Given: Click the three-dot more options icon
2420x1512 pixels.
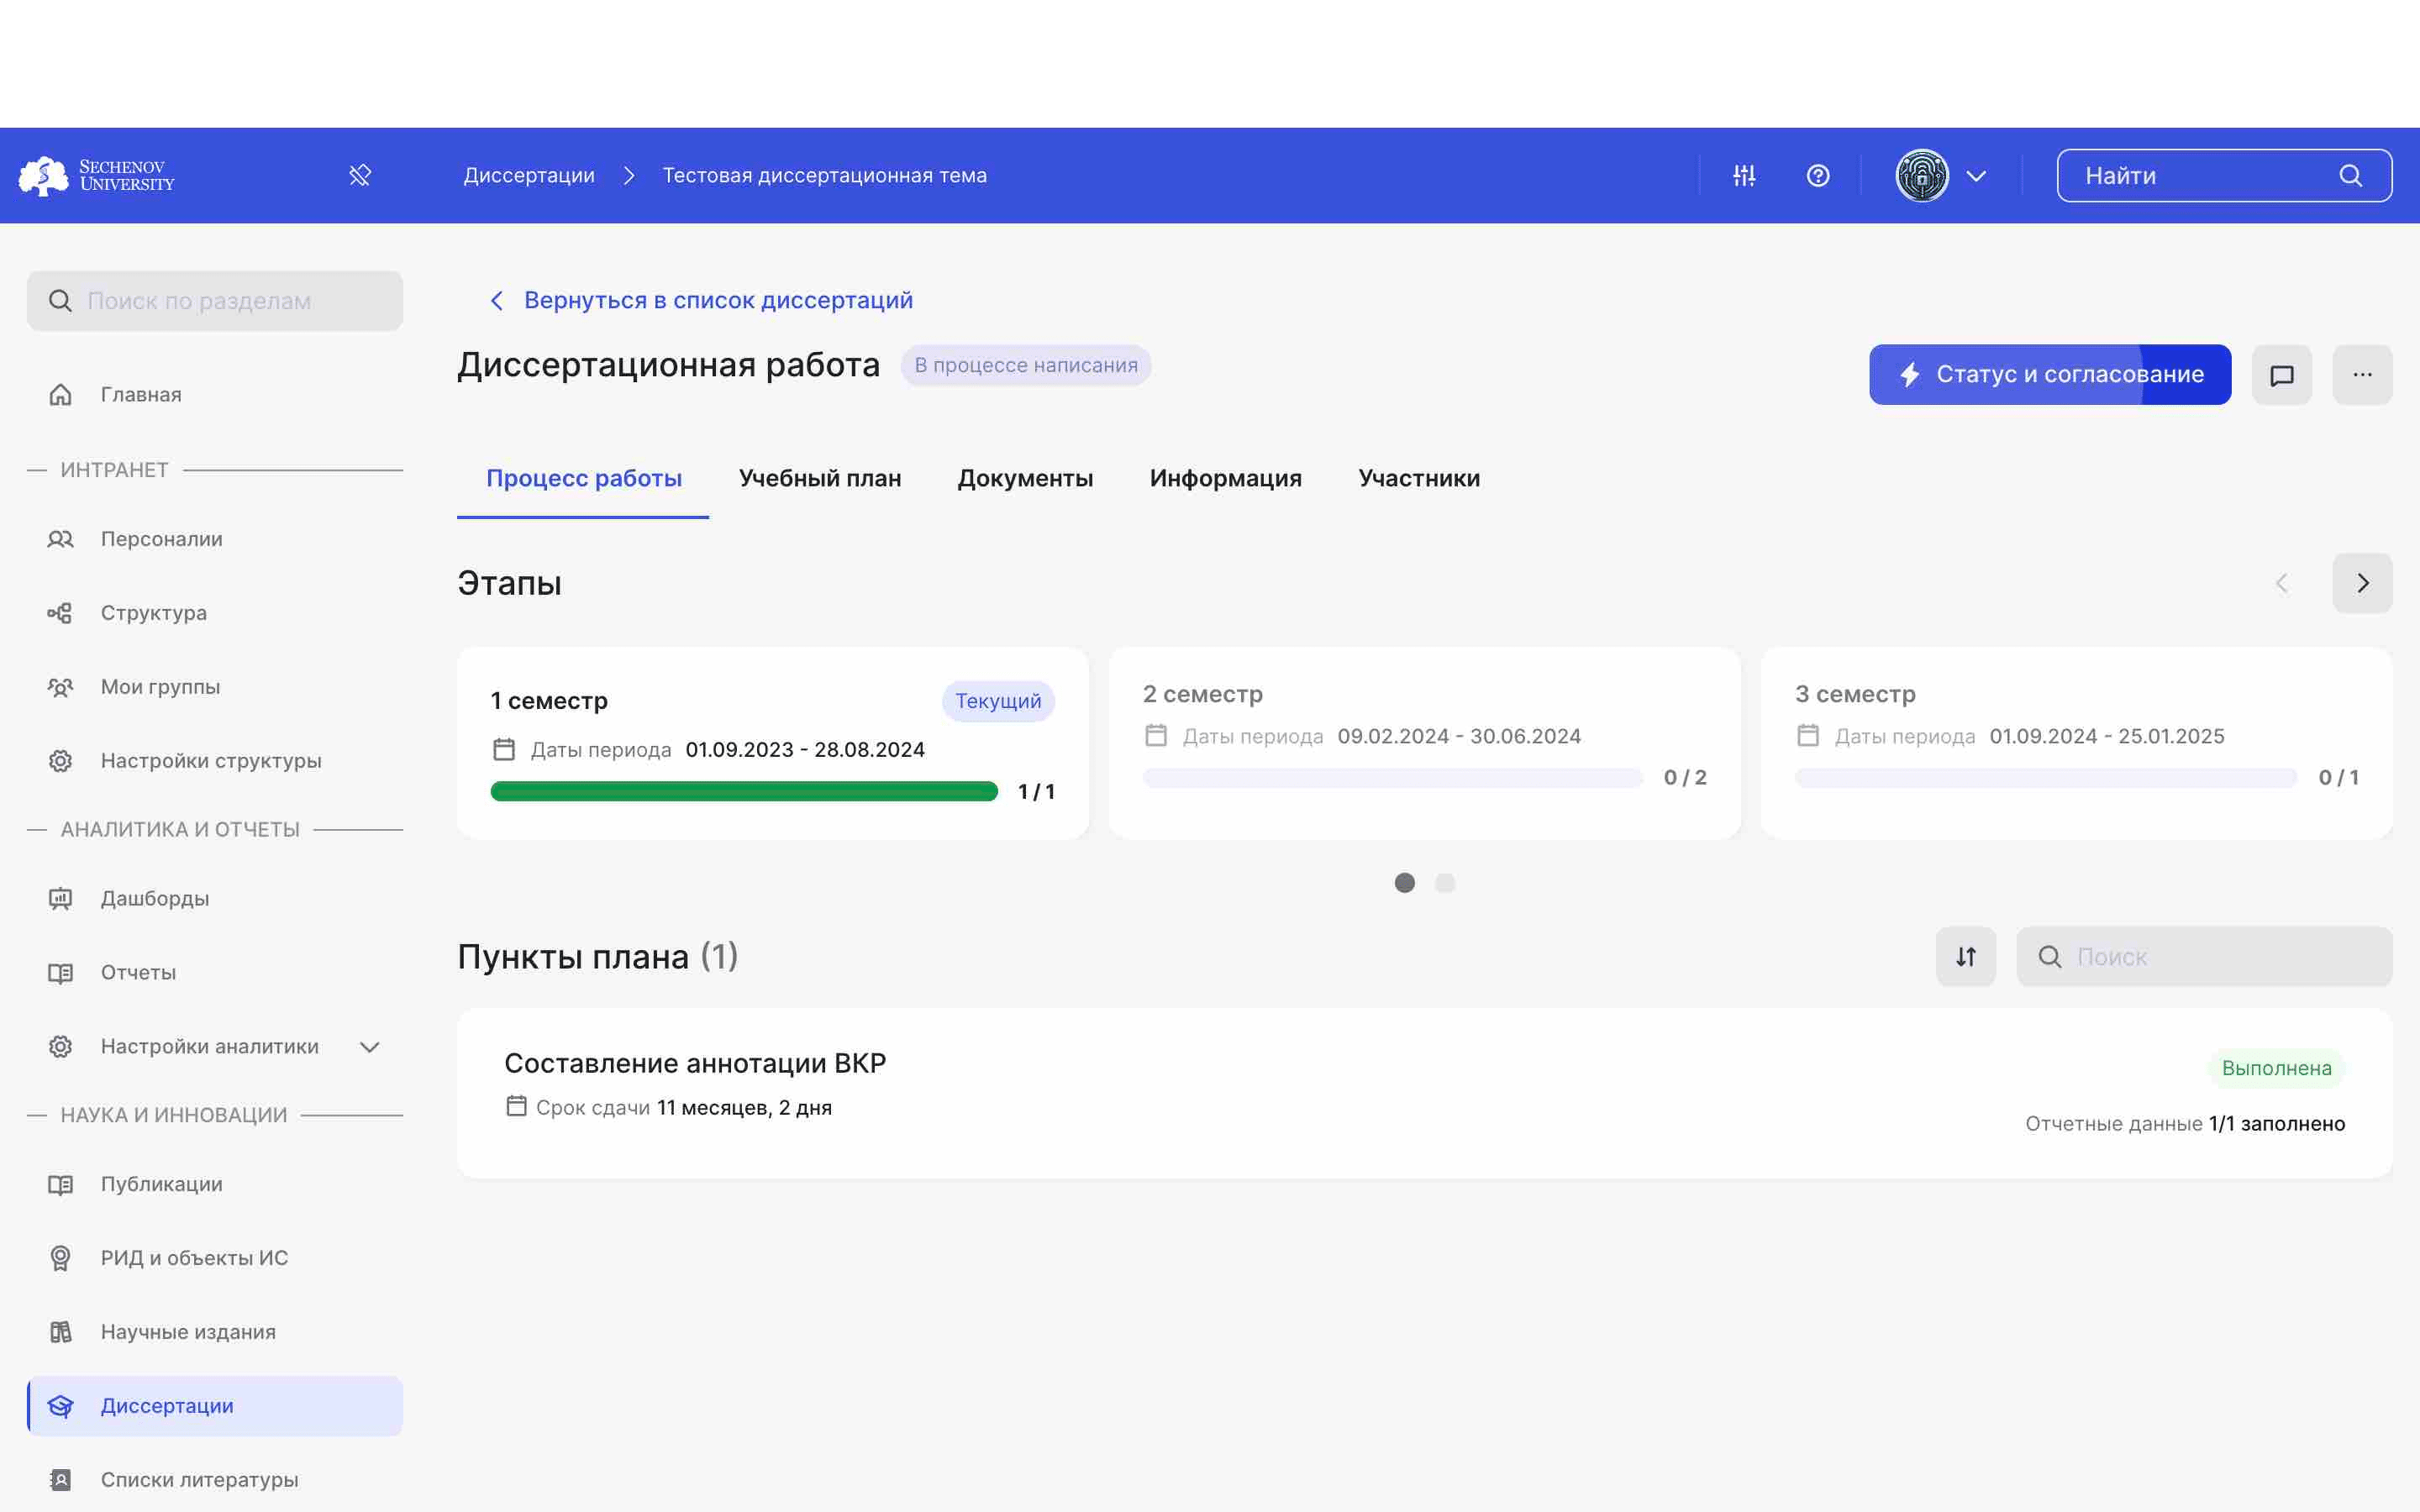Looking at the screenshot, I should 2363,373.
